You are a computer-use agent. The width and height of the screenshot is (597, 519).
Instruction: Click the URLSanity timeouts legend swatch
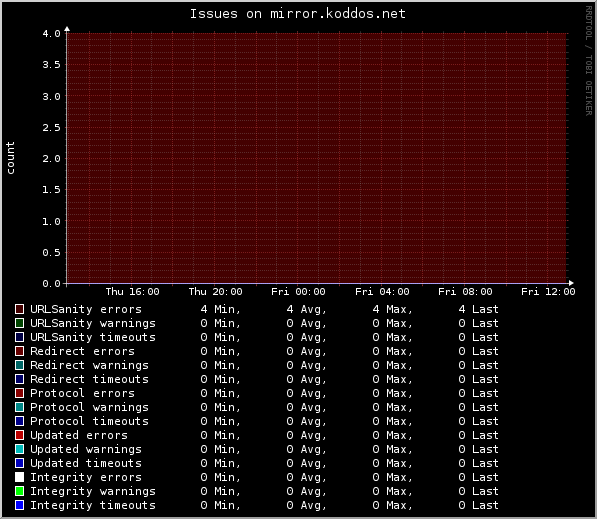[19, 337]
